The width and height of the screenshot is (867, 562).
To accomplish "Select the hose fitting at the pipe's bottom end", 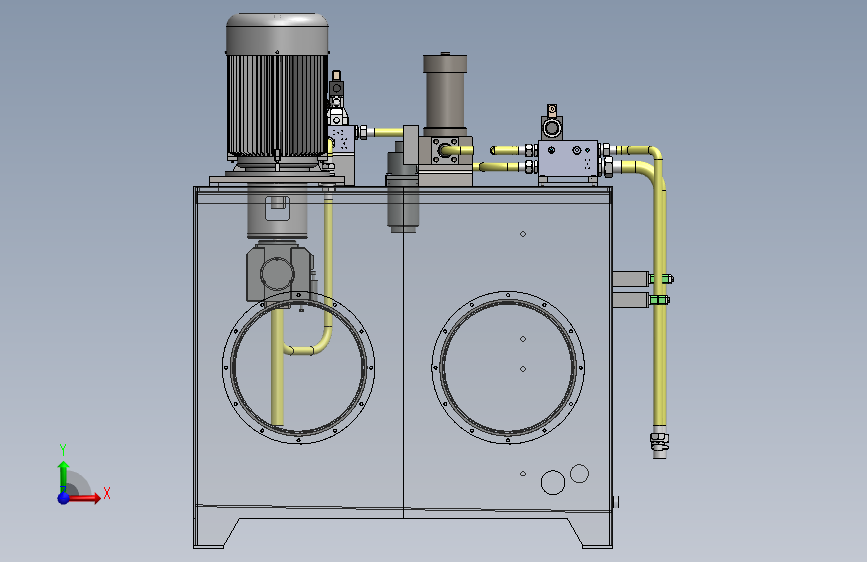I will (659, 443).
